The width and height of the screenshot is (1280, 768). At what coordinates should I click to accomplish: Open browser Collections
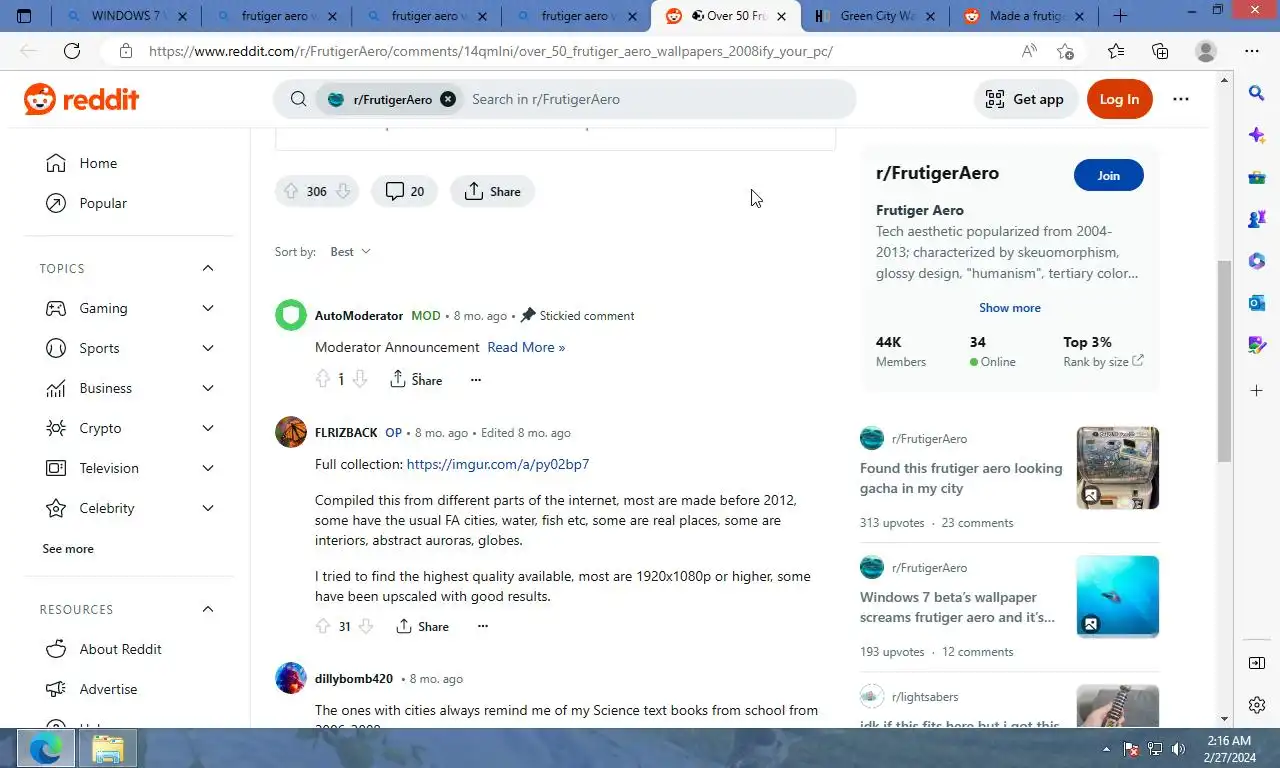click(x=1160, y=51)
